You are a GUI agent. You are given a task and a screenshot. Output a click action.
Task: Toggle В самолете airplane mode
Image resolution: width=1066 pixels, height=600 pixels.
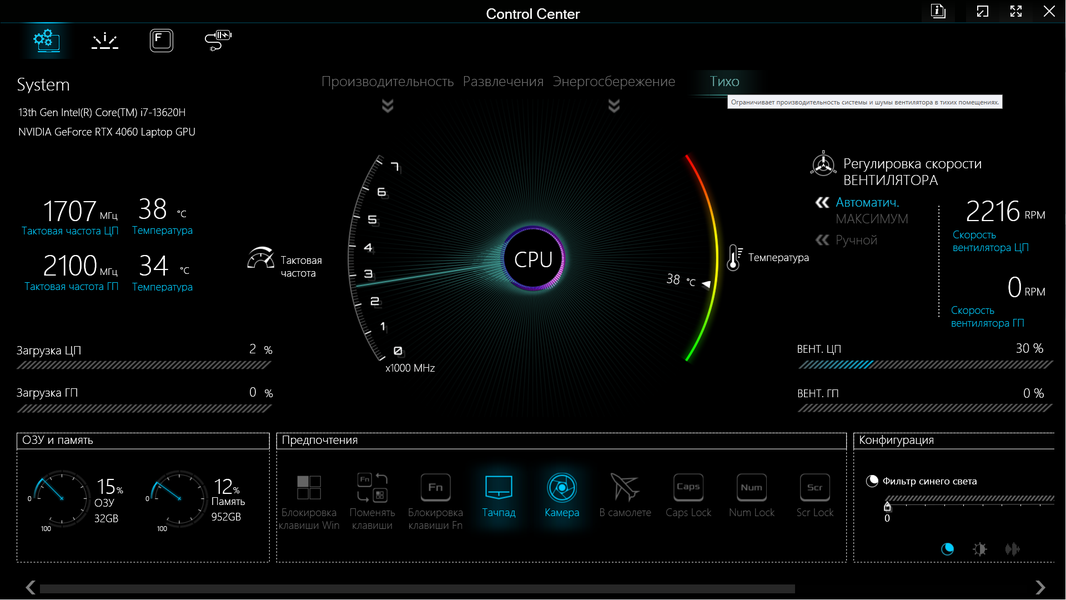click(625, 495)
